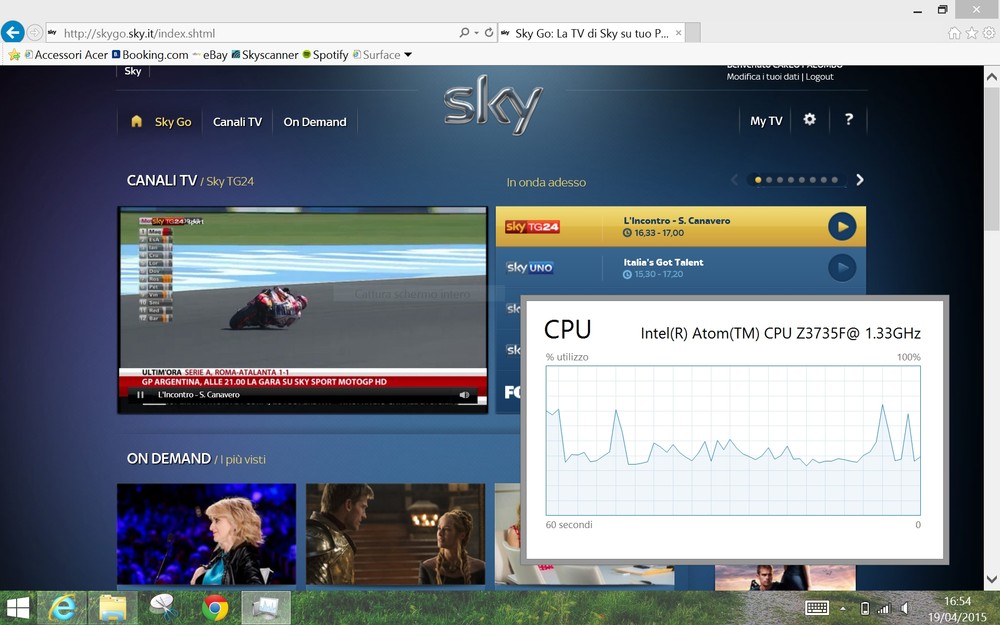Open the browser Favorites star icon
Image resolution: width=1000 pixels, height=625 pixels.
coord(972,33)
